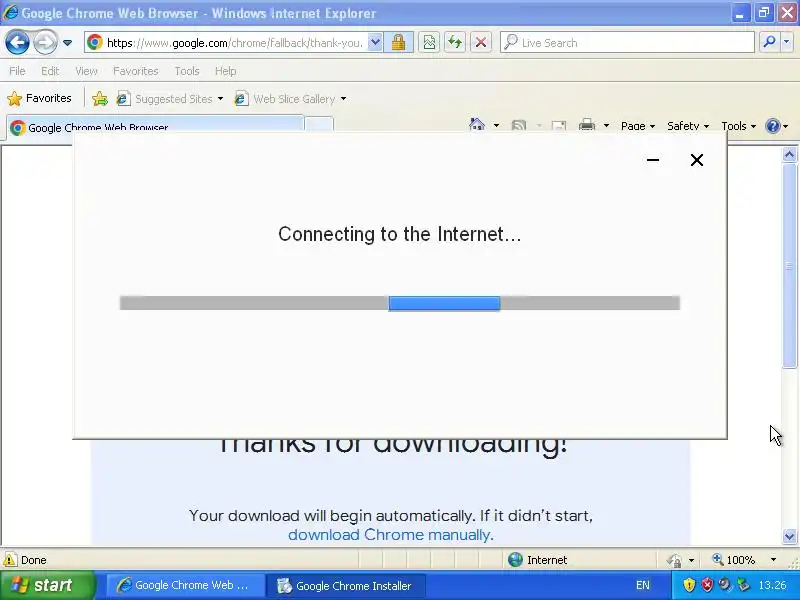Click the Live Search input box
This screenshot has height=600, width=800.
pyautogui.click(x=627, y=42)
